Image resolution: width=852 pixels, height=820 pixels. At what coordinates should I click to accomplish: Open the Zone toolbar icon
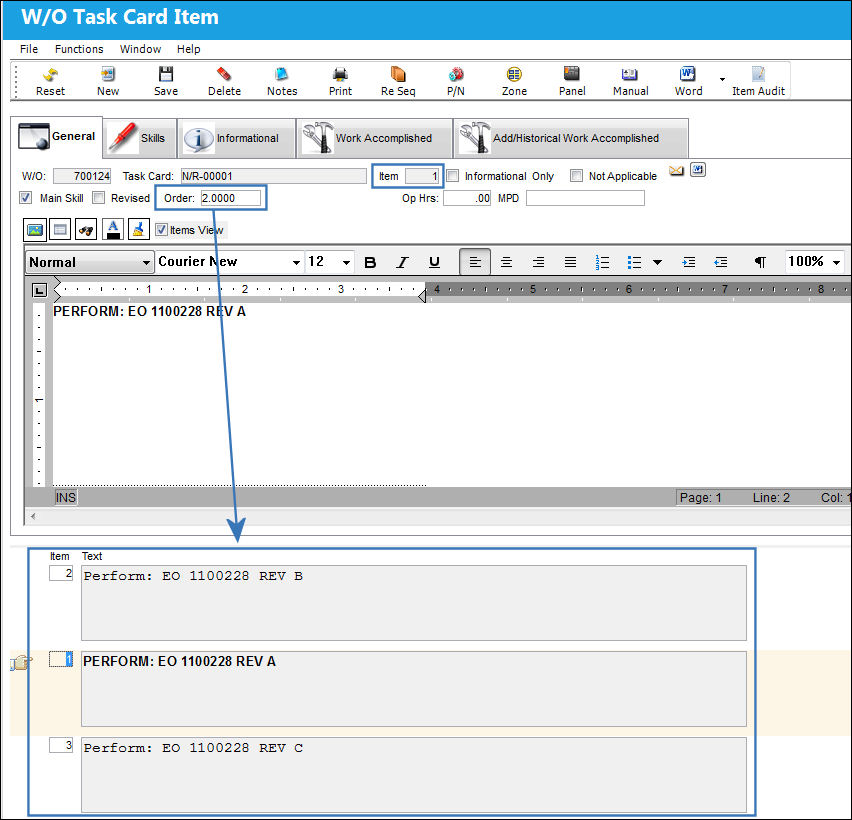[x=514, y=81]
